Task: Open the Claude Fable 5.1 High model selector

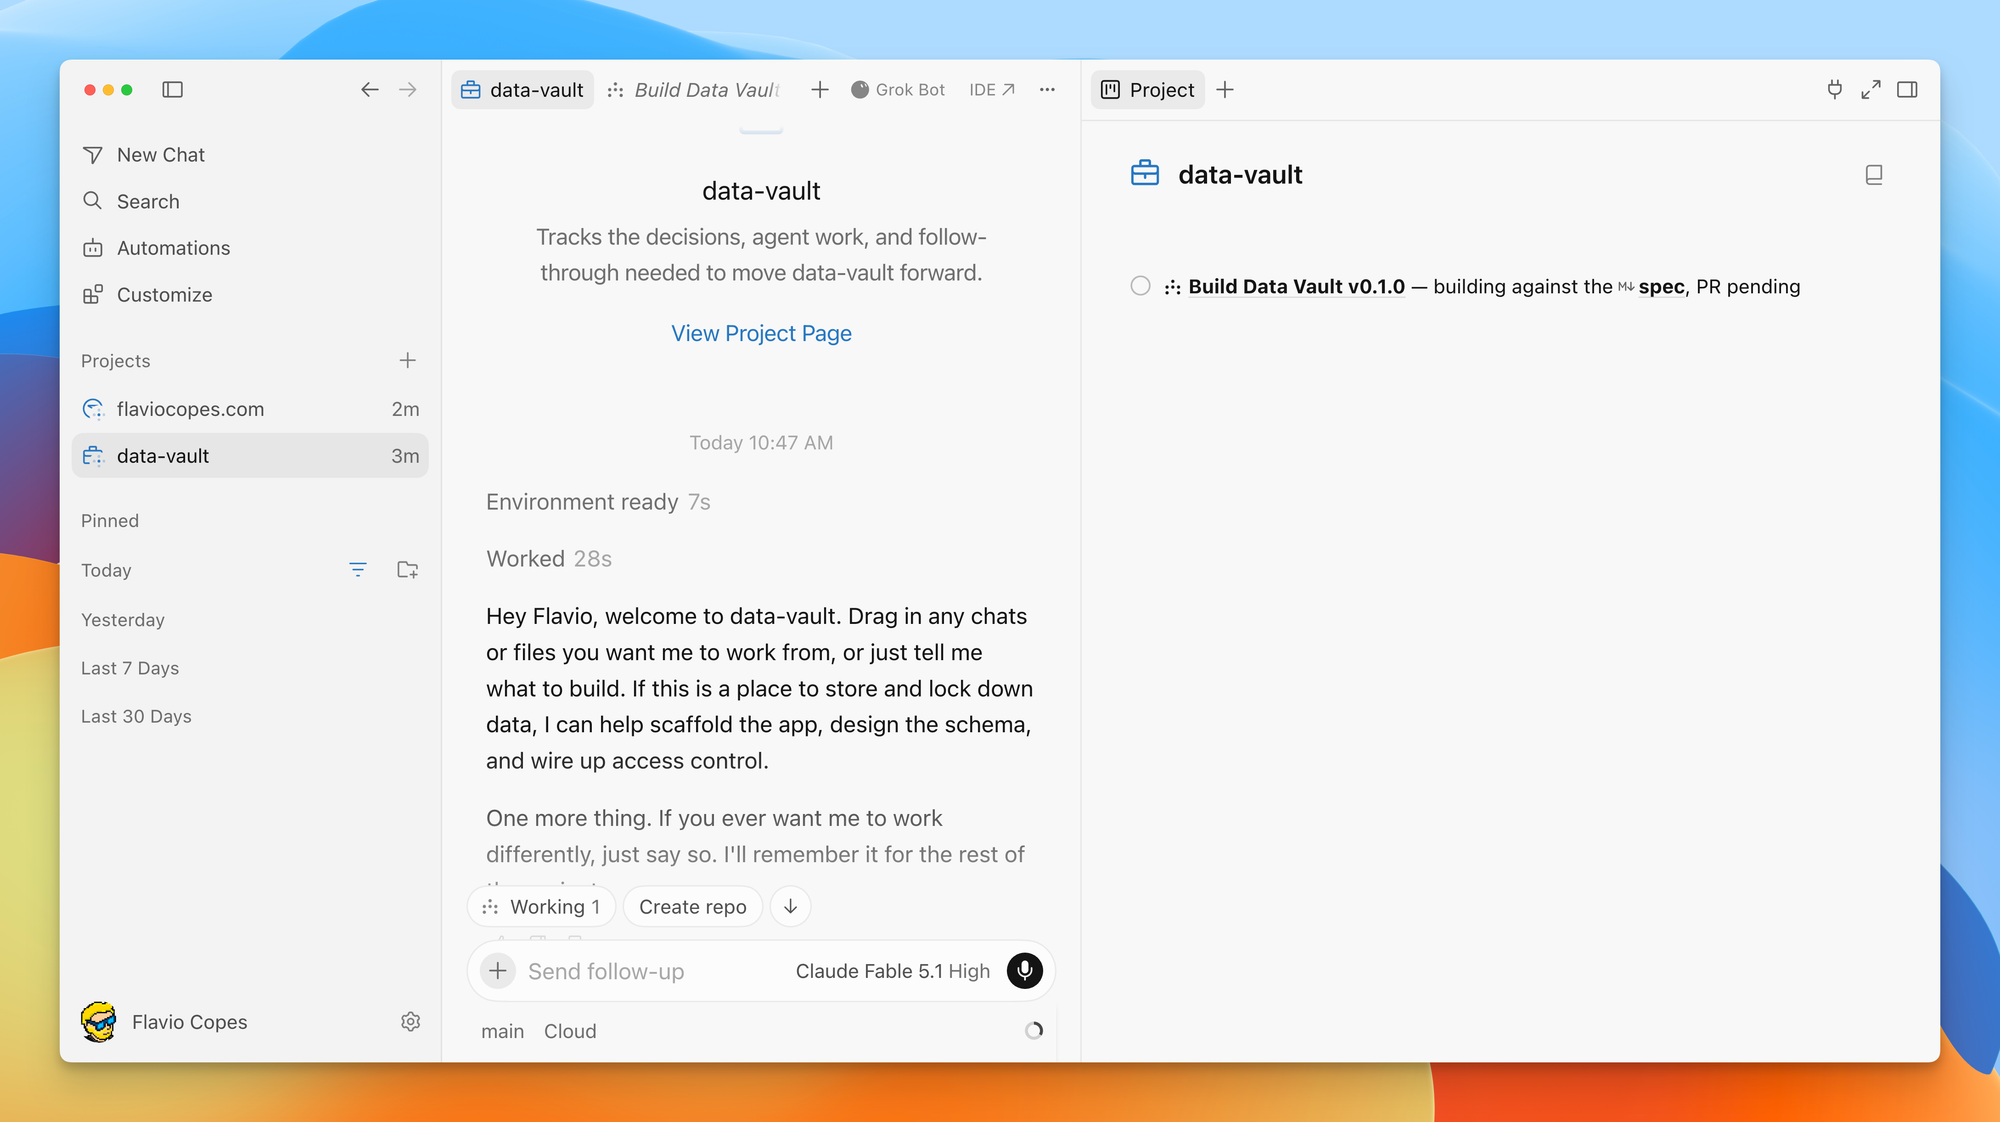Action: [x=893, y=971]
